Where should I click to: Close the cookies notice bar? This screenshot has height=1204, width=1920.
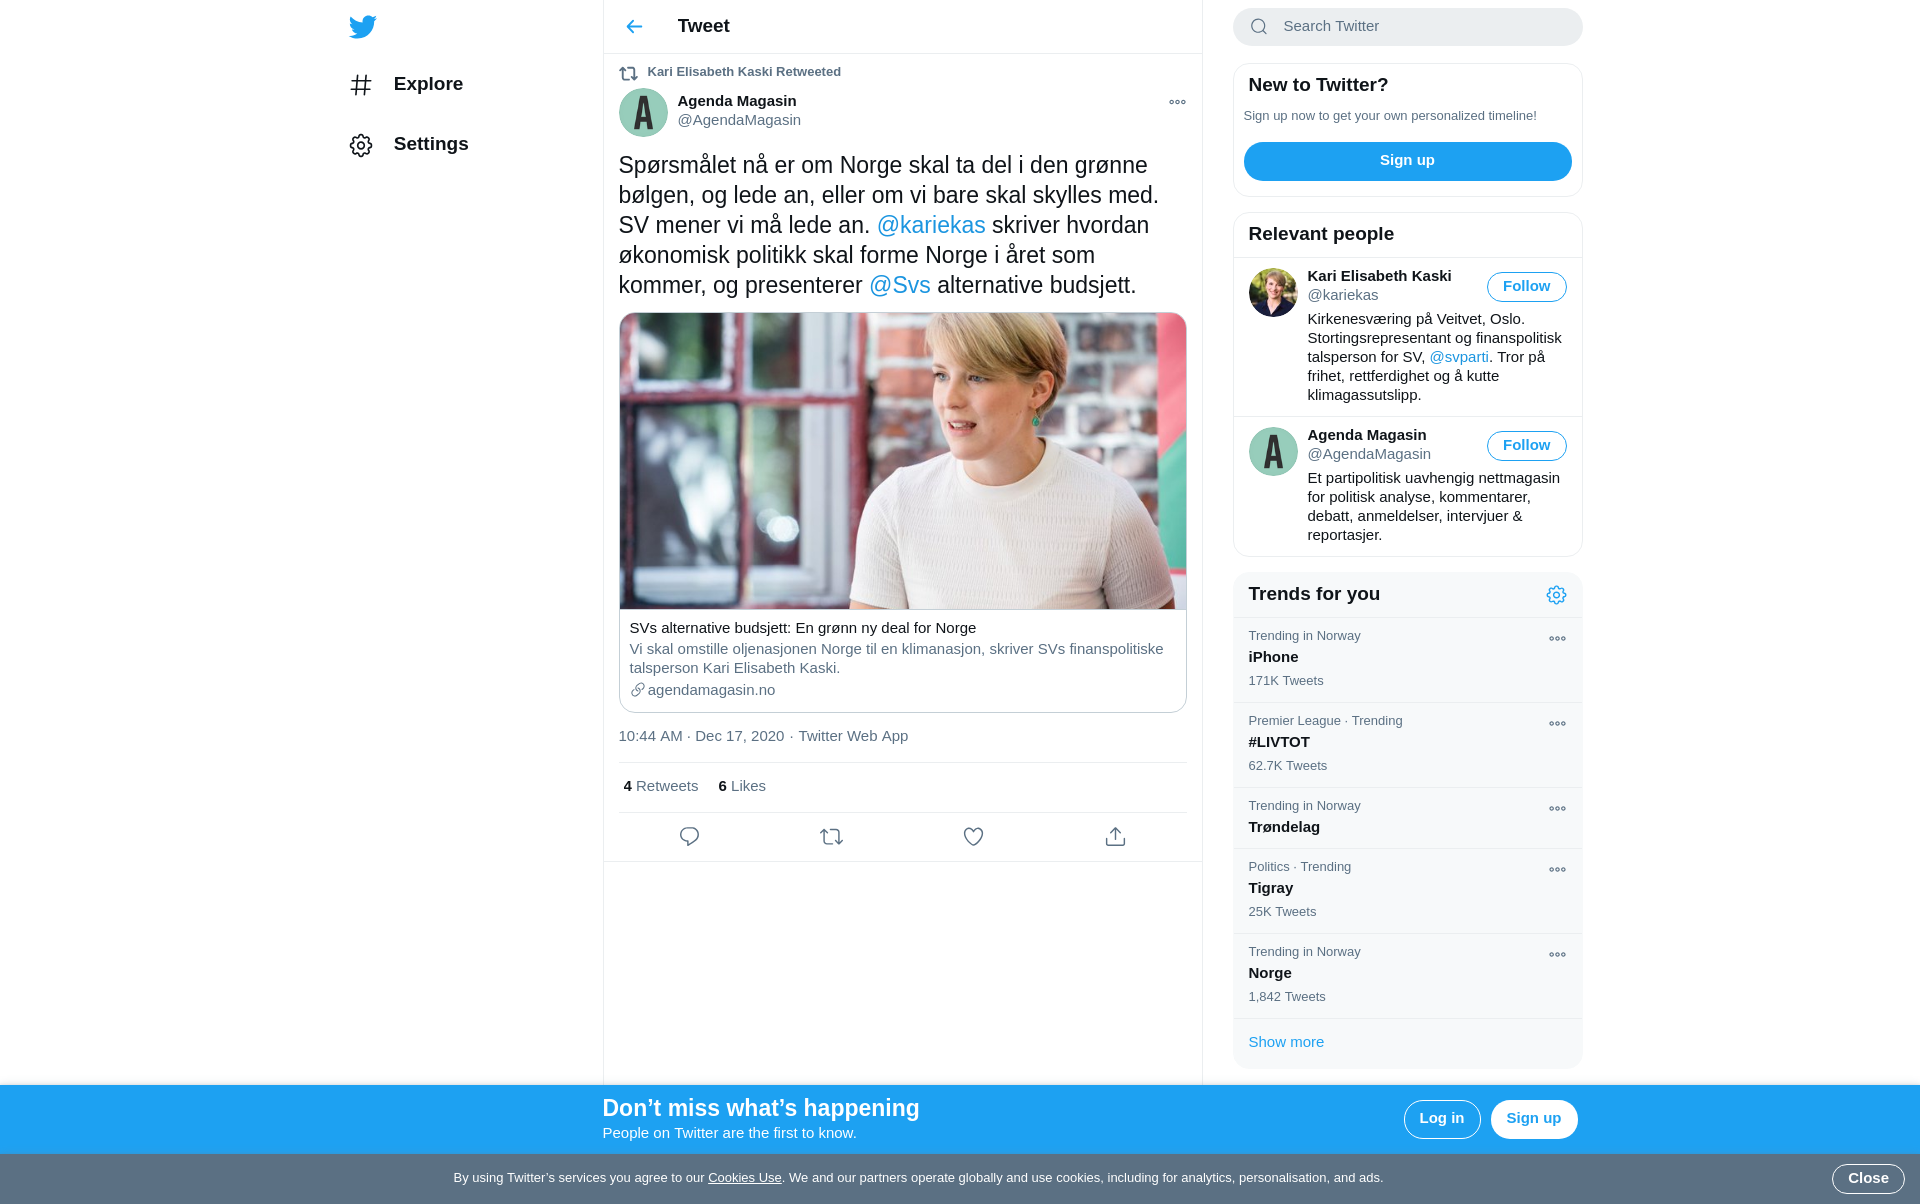click(1867, 1179)
